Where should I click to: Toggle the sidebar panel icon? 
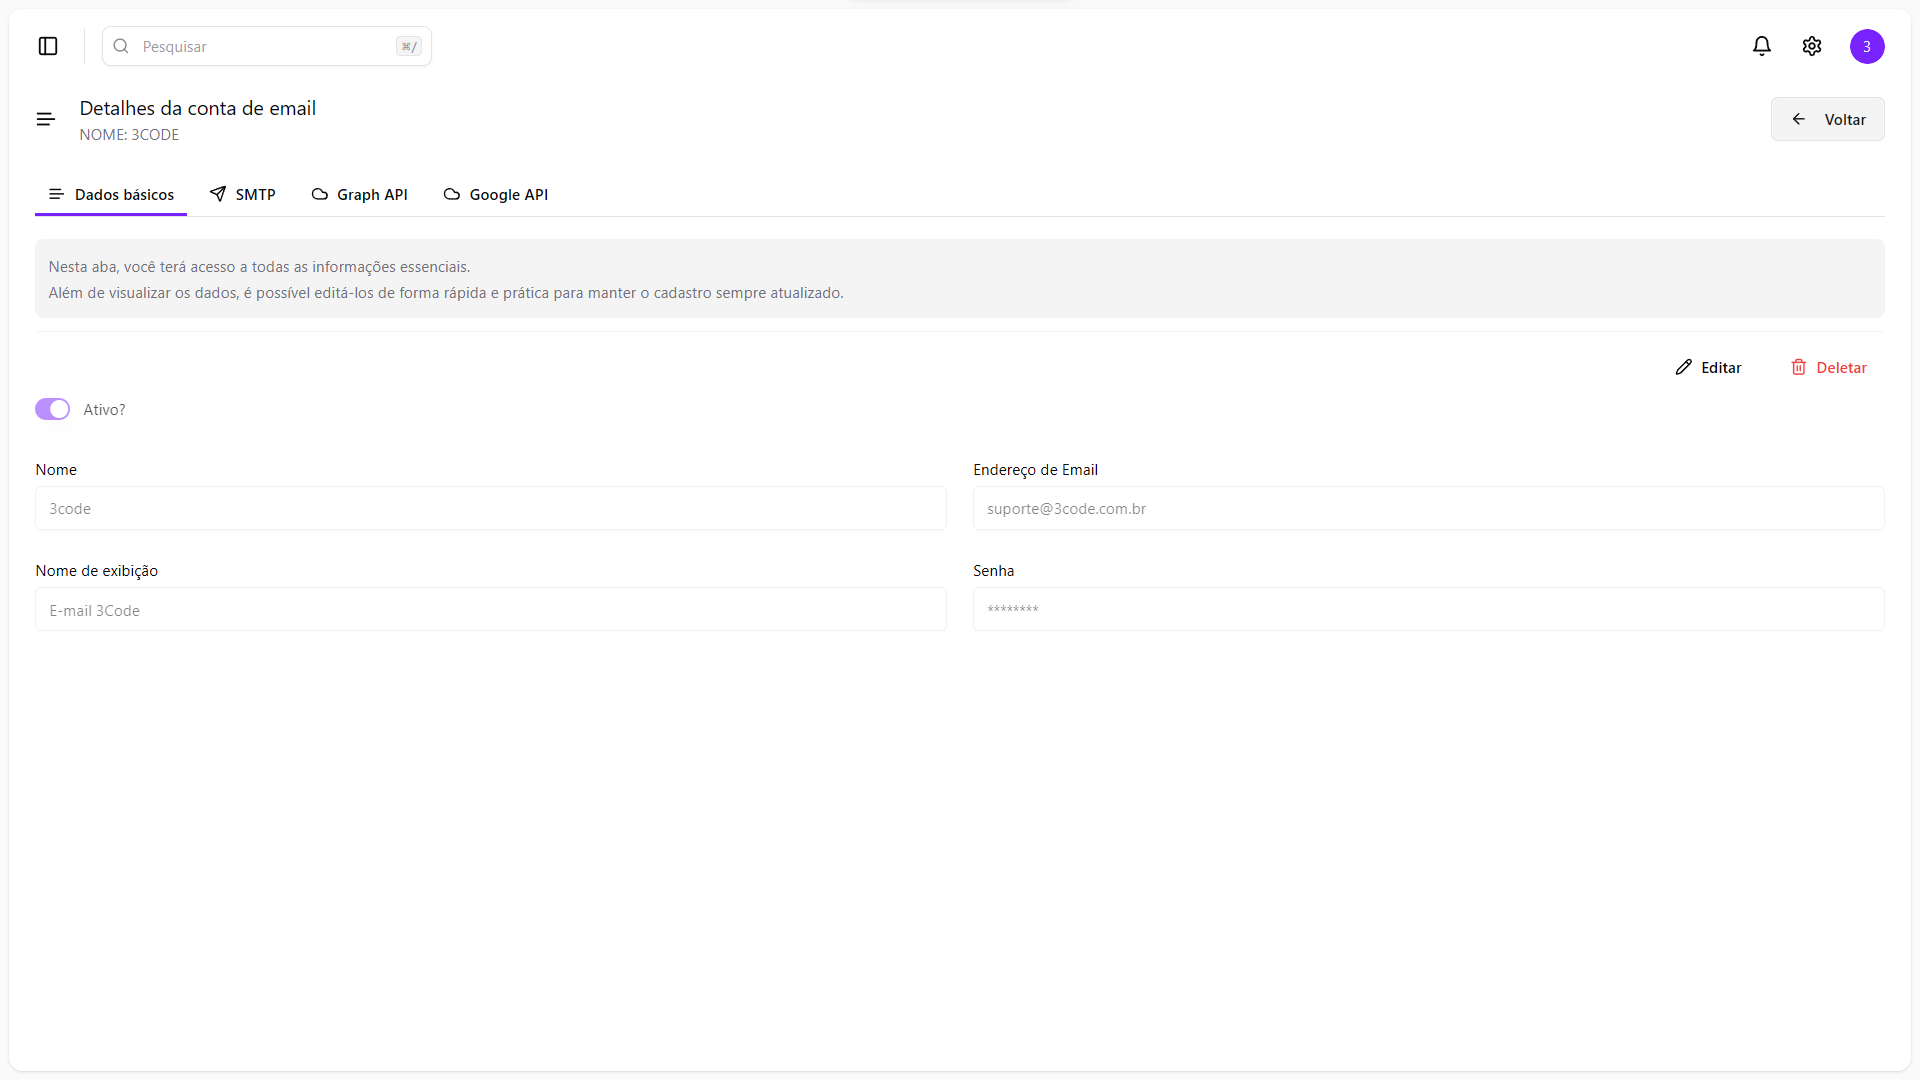pos(48,46)
